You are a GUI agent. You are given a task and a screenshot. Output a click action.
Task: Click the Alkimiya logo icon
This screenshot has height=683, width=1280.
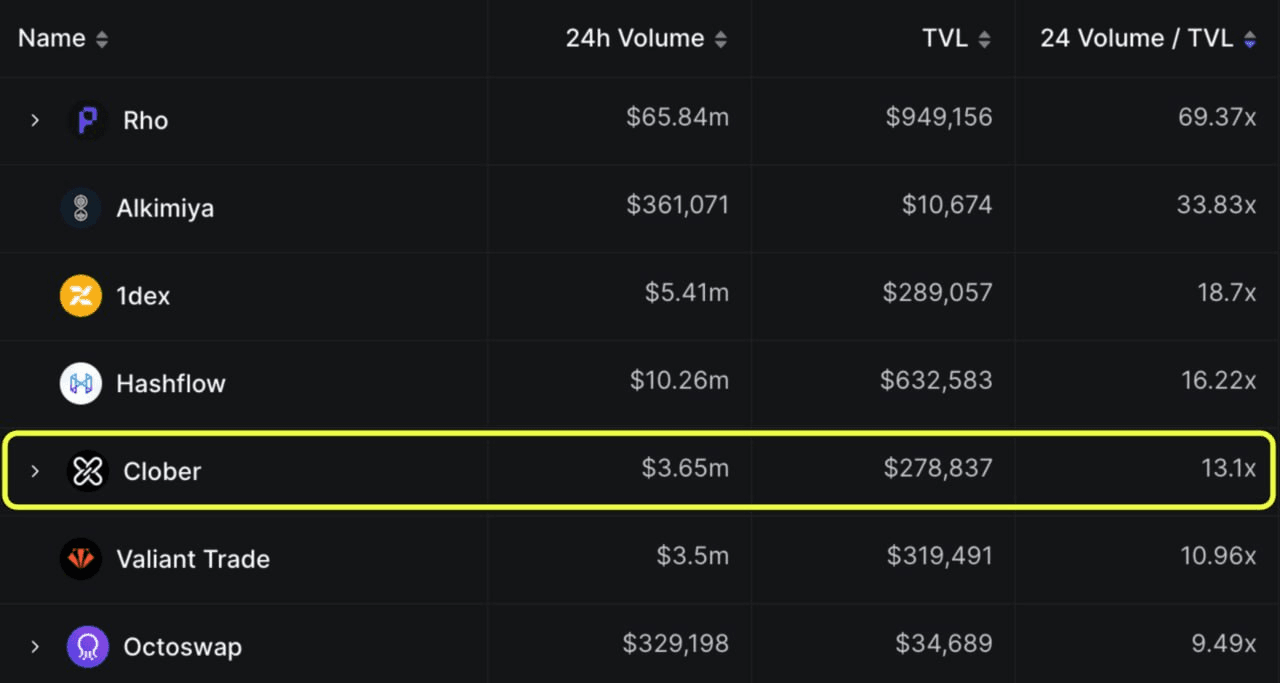click(x=81, y=208)
